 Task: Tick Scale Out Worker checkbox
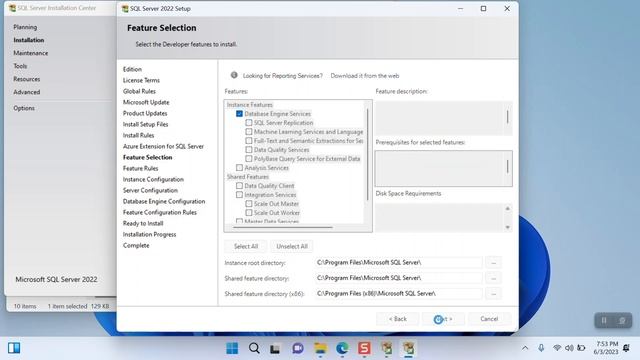pos(249,212)
